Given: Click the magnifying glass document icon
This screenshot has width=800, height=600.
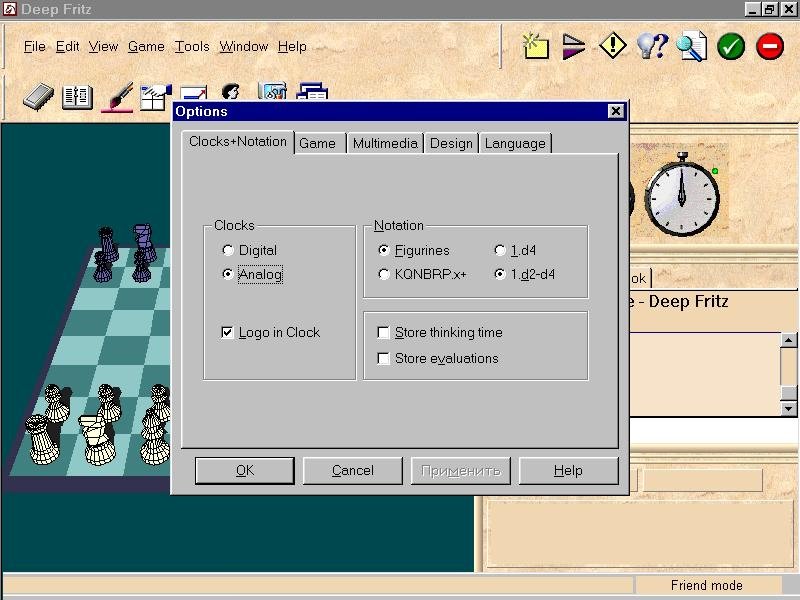Looking at the screenshot, I should (x=691, y=46).
